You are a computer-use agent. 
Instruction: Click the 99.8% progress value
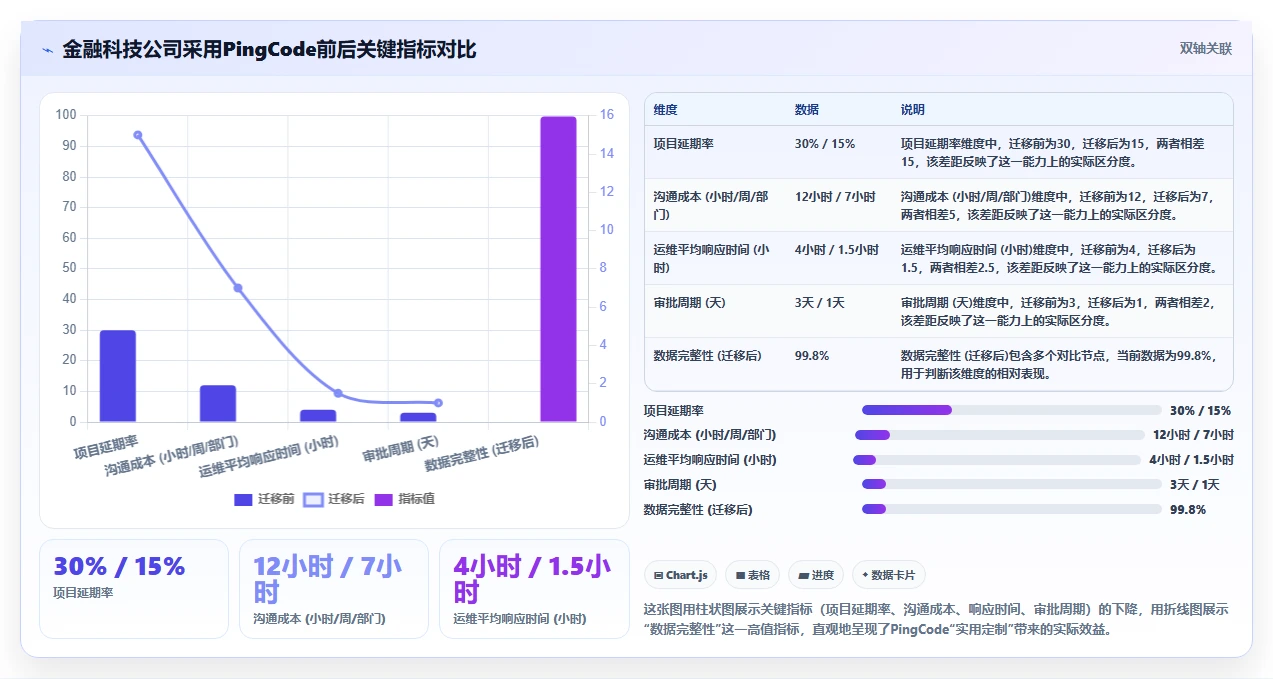[x=1188, y=510]
